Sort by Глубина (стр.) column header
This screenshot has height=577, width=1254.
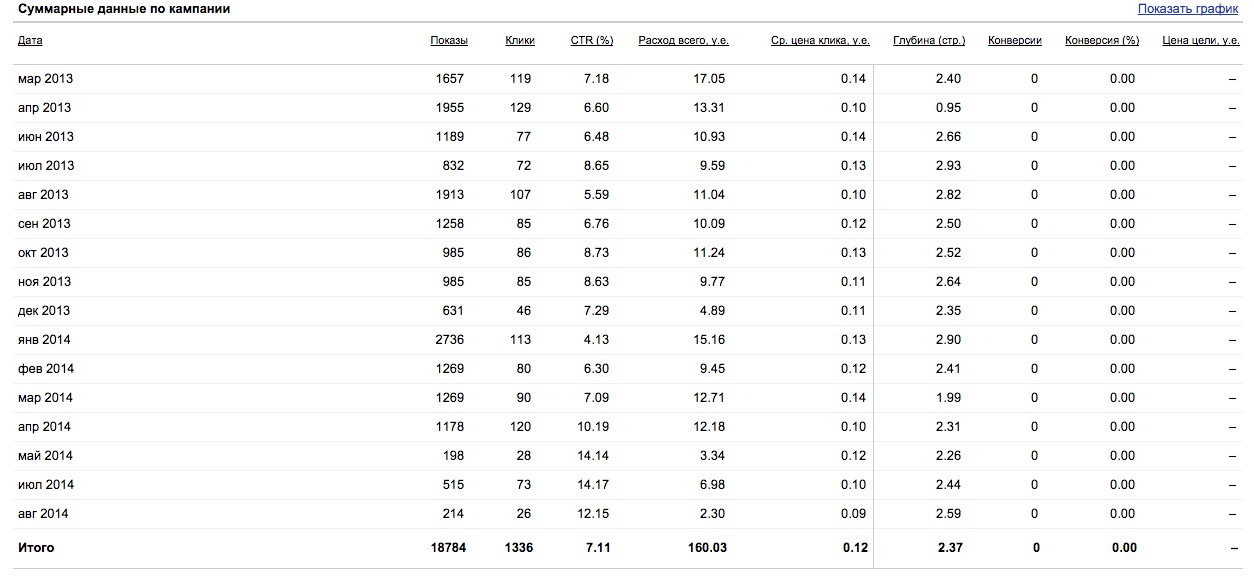pyautogui.click(x=929, y=41)
